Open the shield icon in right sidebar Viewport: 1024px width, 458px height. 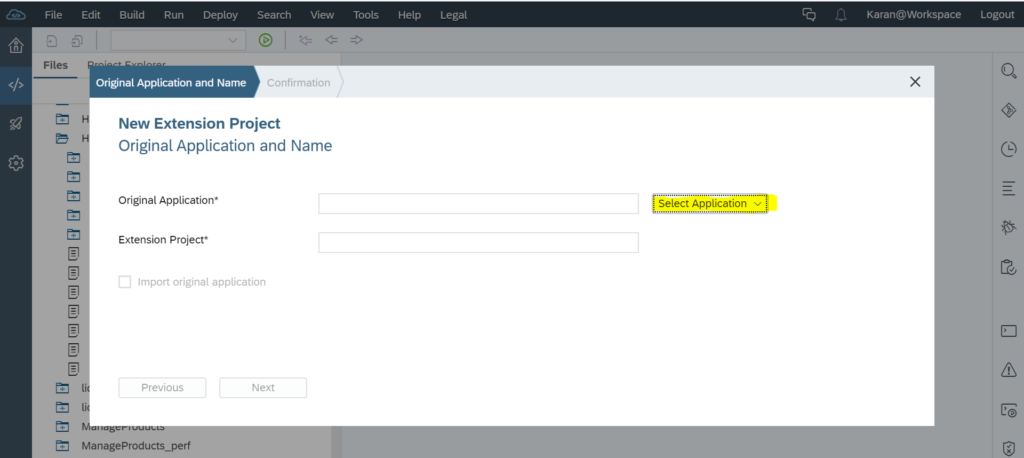click(x=1008, y=448)
